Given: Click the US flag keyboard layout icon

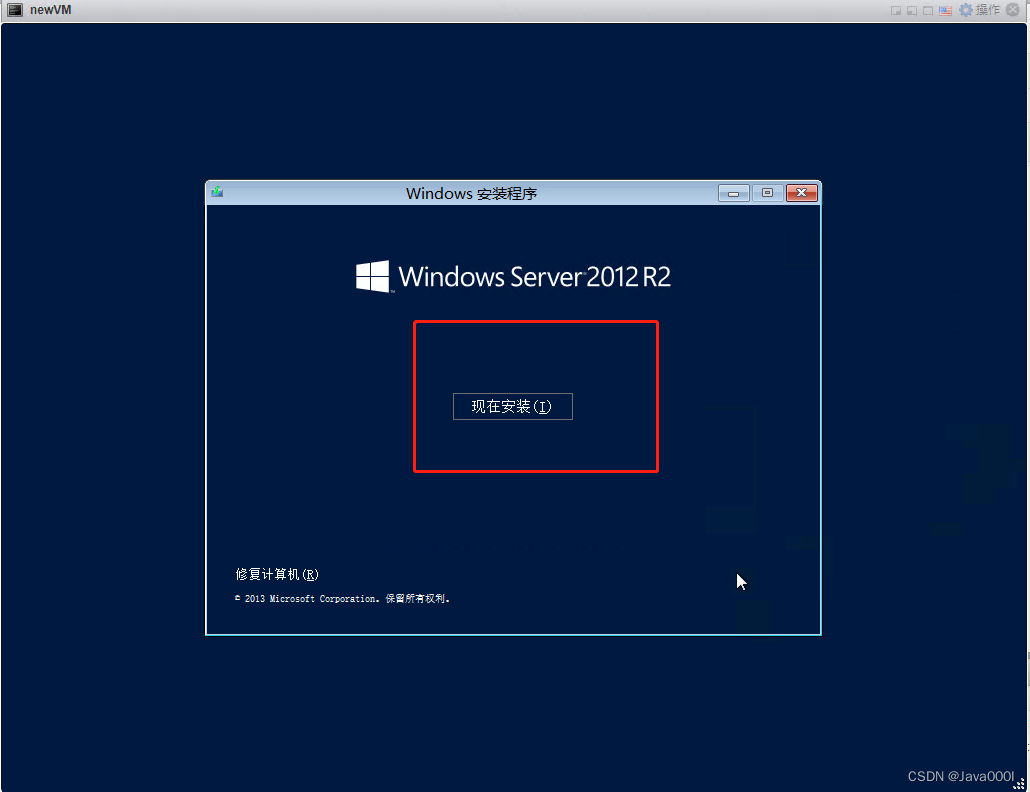Looking at the screenshot, I should point(945,11).
